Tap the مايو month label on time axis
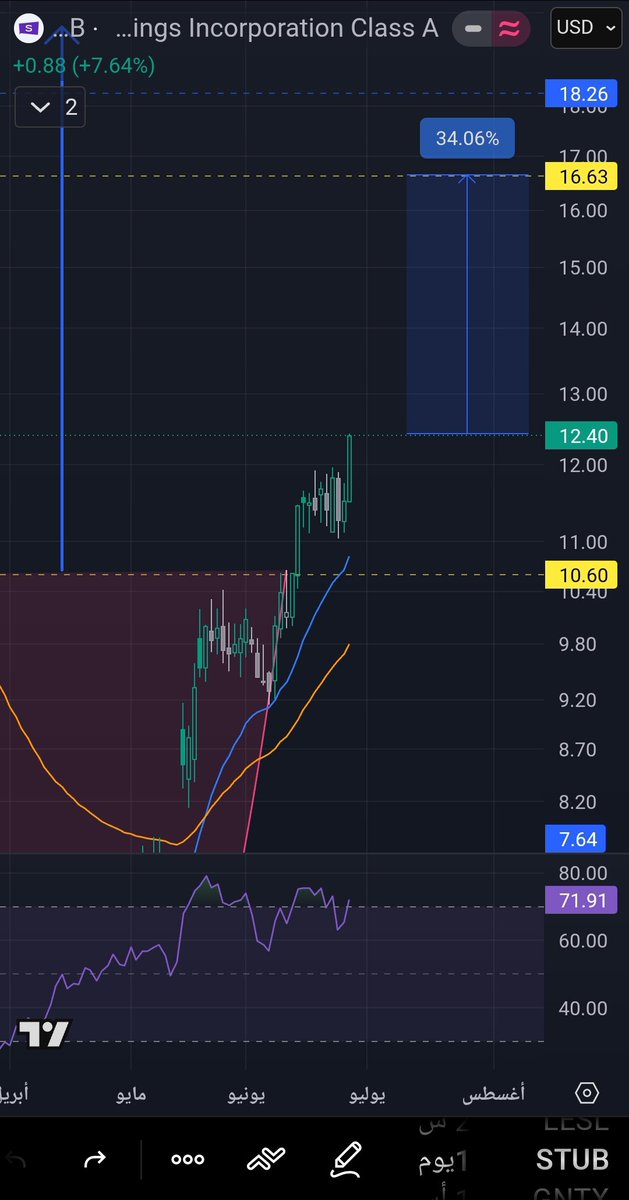 coord(131,1095)
